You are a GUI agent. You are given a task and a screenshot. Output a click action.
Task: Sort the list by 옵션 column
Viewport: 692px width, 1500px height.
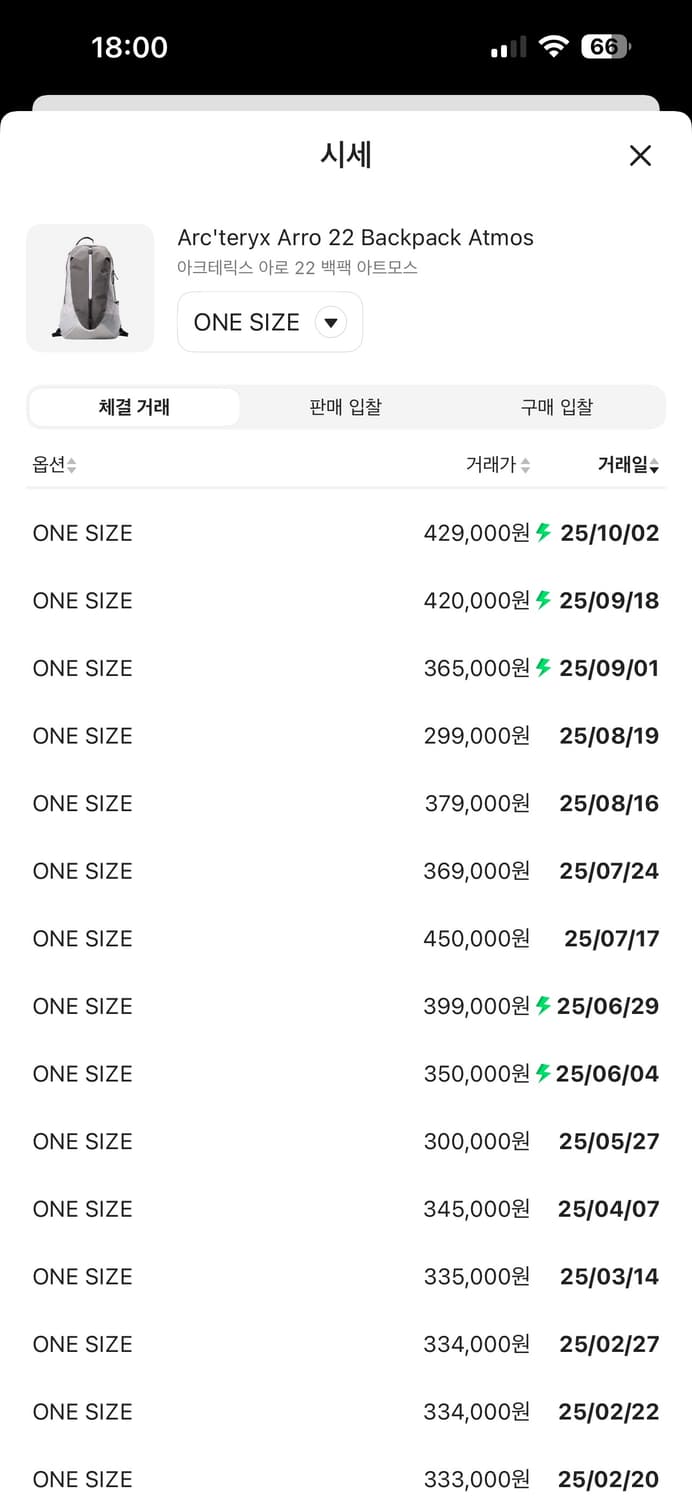click(54, 464)
